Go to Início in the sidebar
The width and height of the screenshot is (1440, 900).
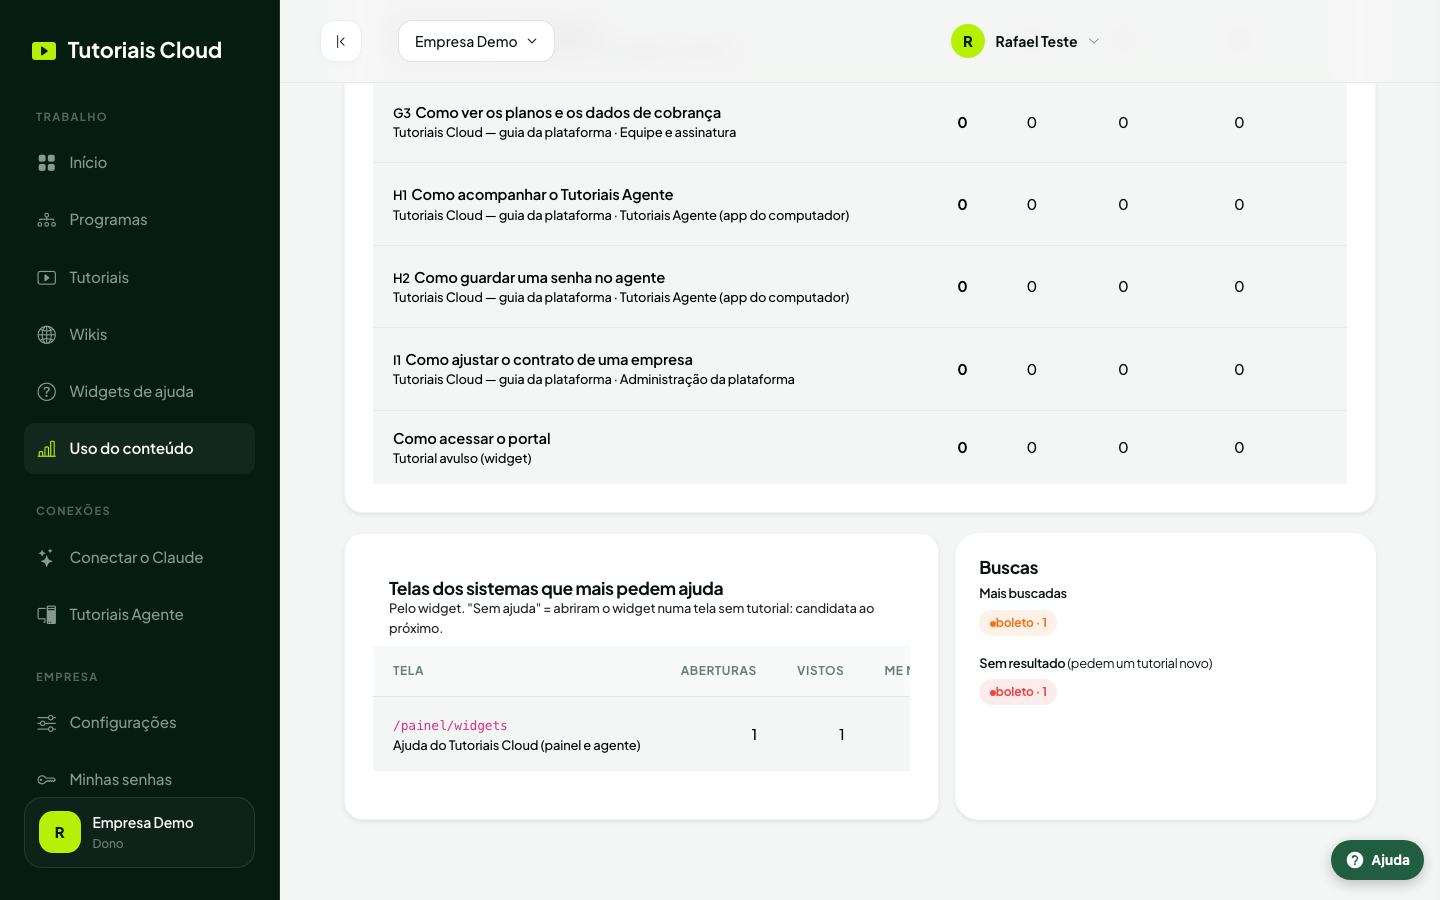tap(139, 163)
